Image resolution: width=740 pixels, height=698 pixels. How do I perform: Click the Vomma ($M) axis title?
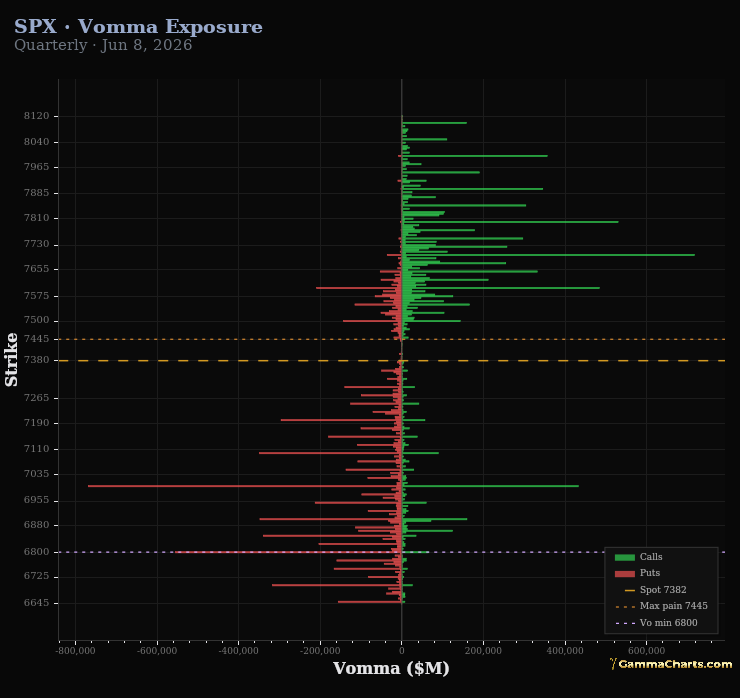tap(391, 668)
